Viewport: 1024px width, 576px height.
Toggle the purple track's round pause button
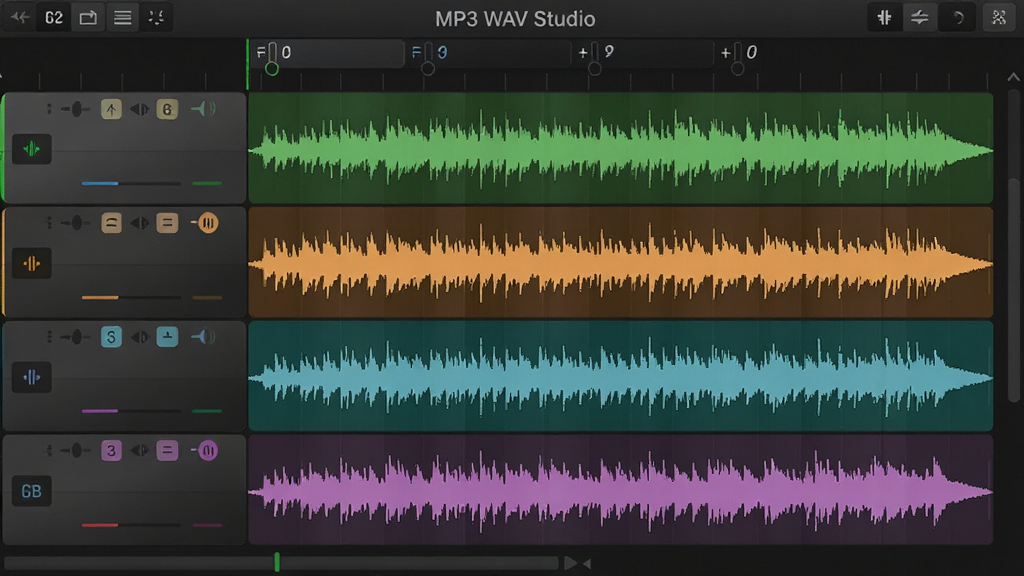(x=208, y=451)
